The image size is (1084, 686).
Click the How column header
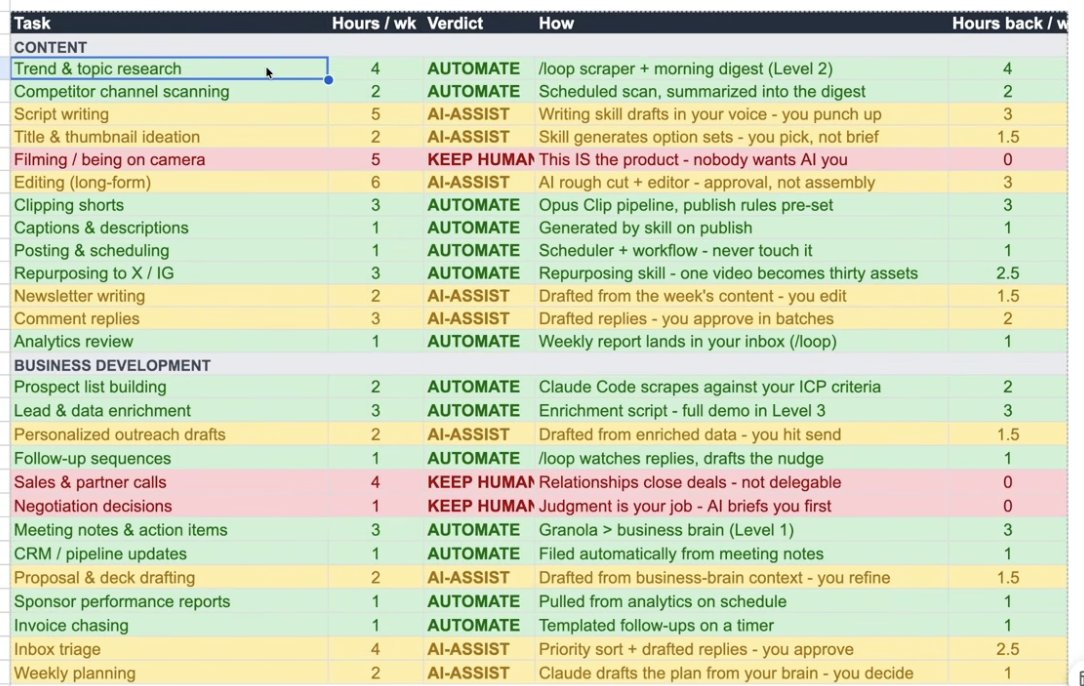[742, 24]
